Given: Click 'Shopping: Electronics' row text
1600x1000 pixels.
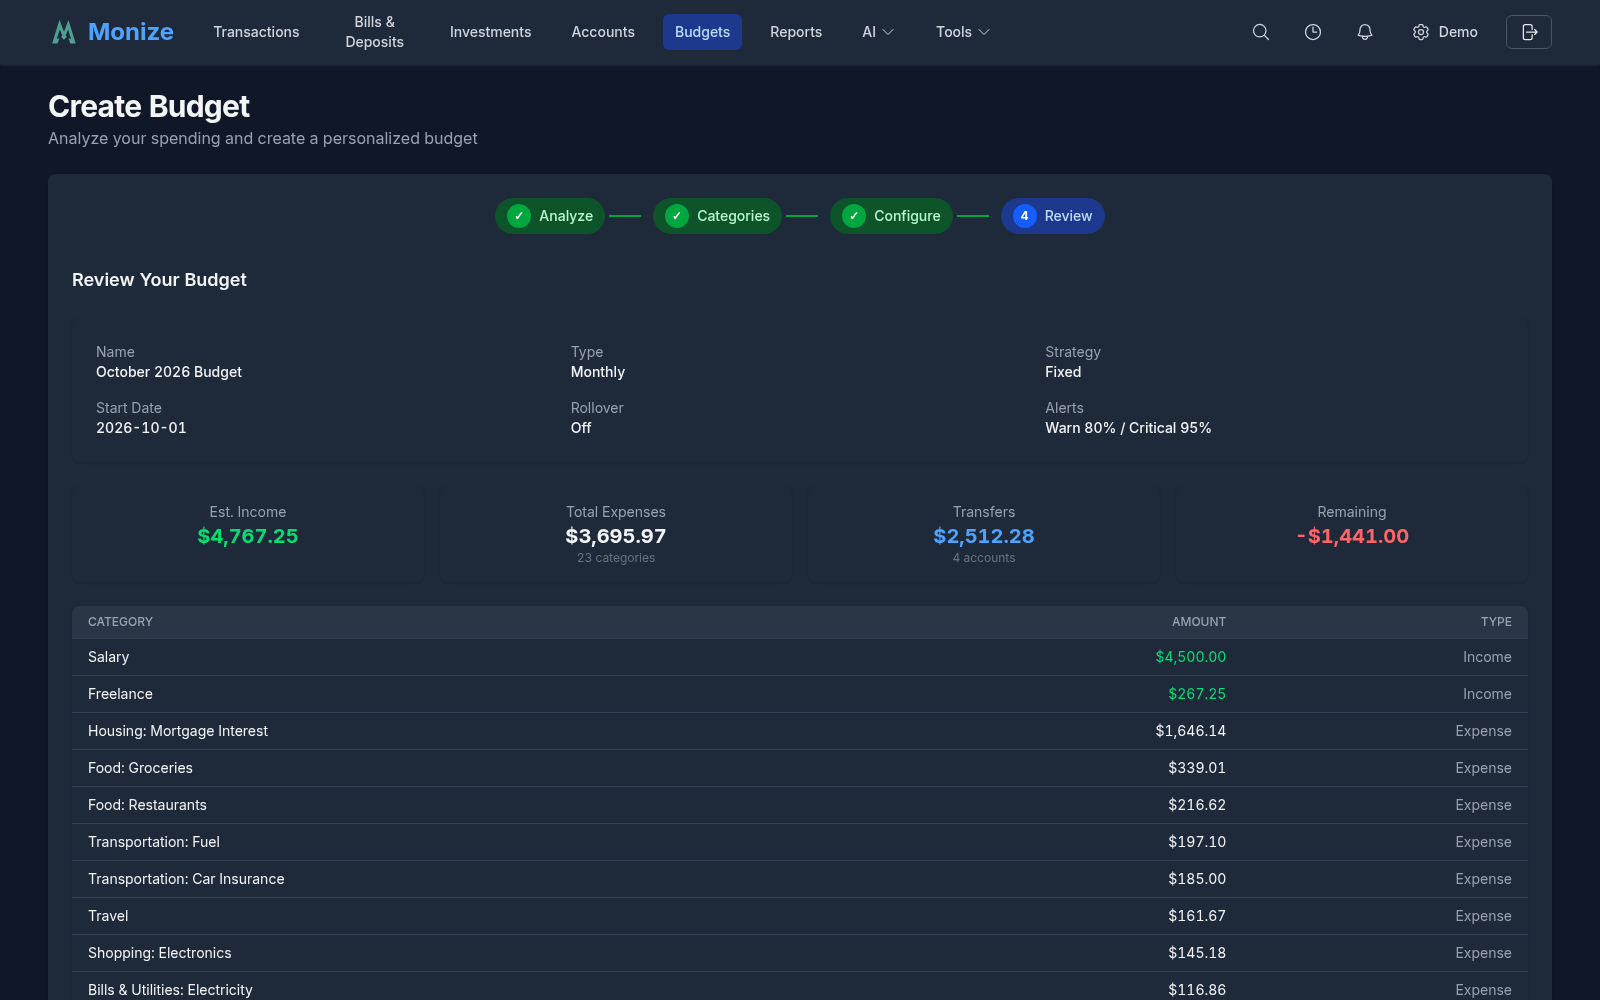Looking at the screenshot, I should click(x=160, y=953).
